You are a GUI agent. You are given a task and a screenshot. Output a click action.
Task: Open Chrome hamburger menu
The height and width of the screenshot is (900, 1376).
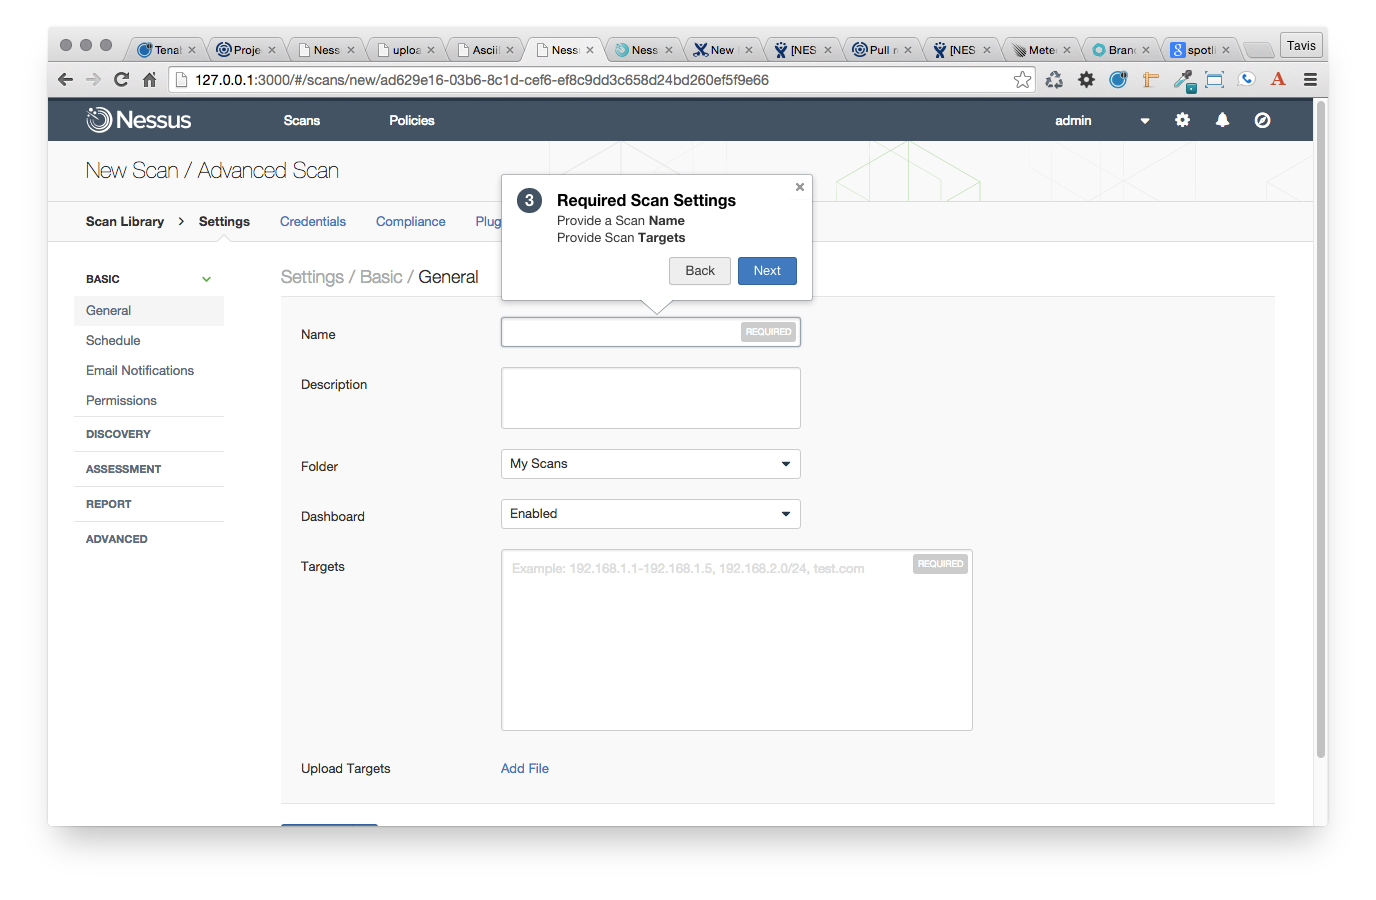pos(1310,80)
